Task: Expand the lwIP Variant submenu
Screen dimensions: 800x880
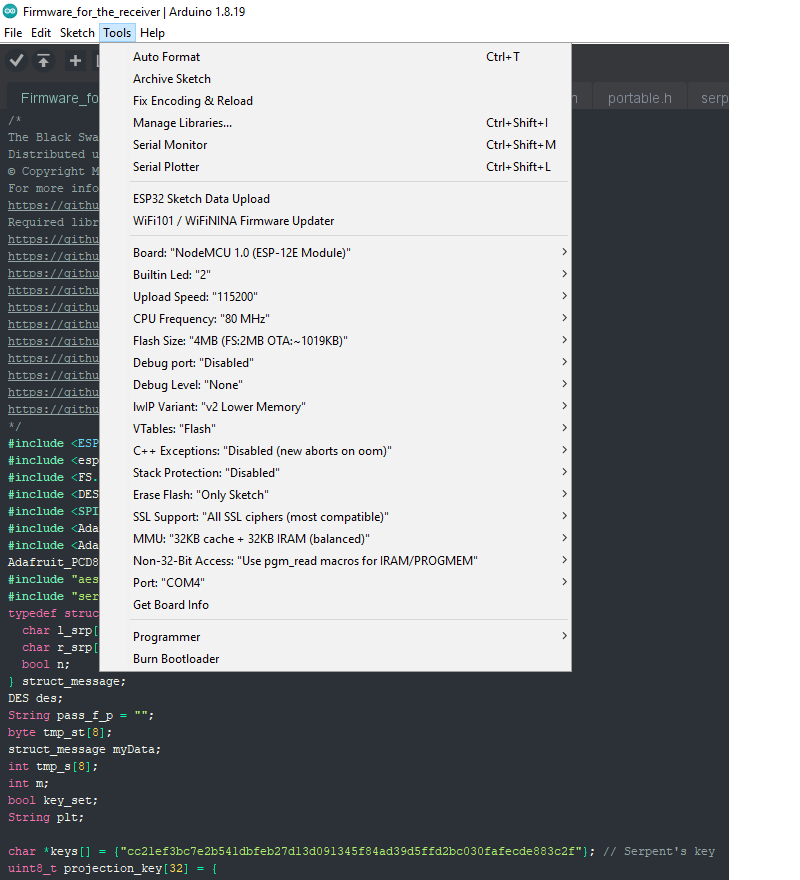Action: [335, 407]
